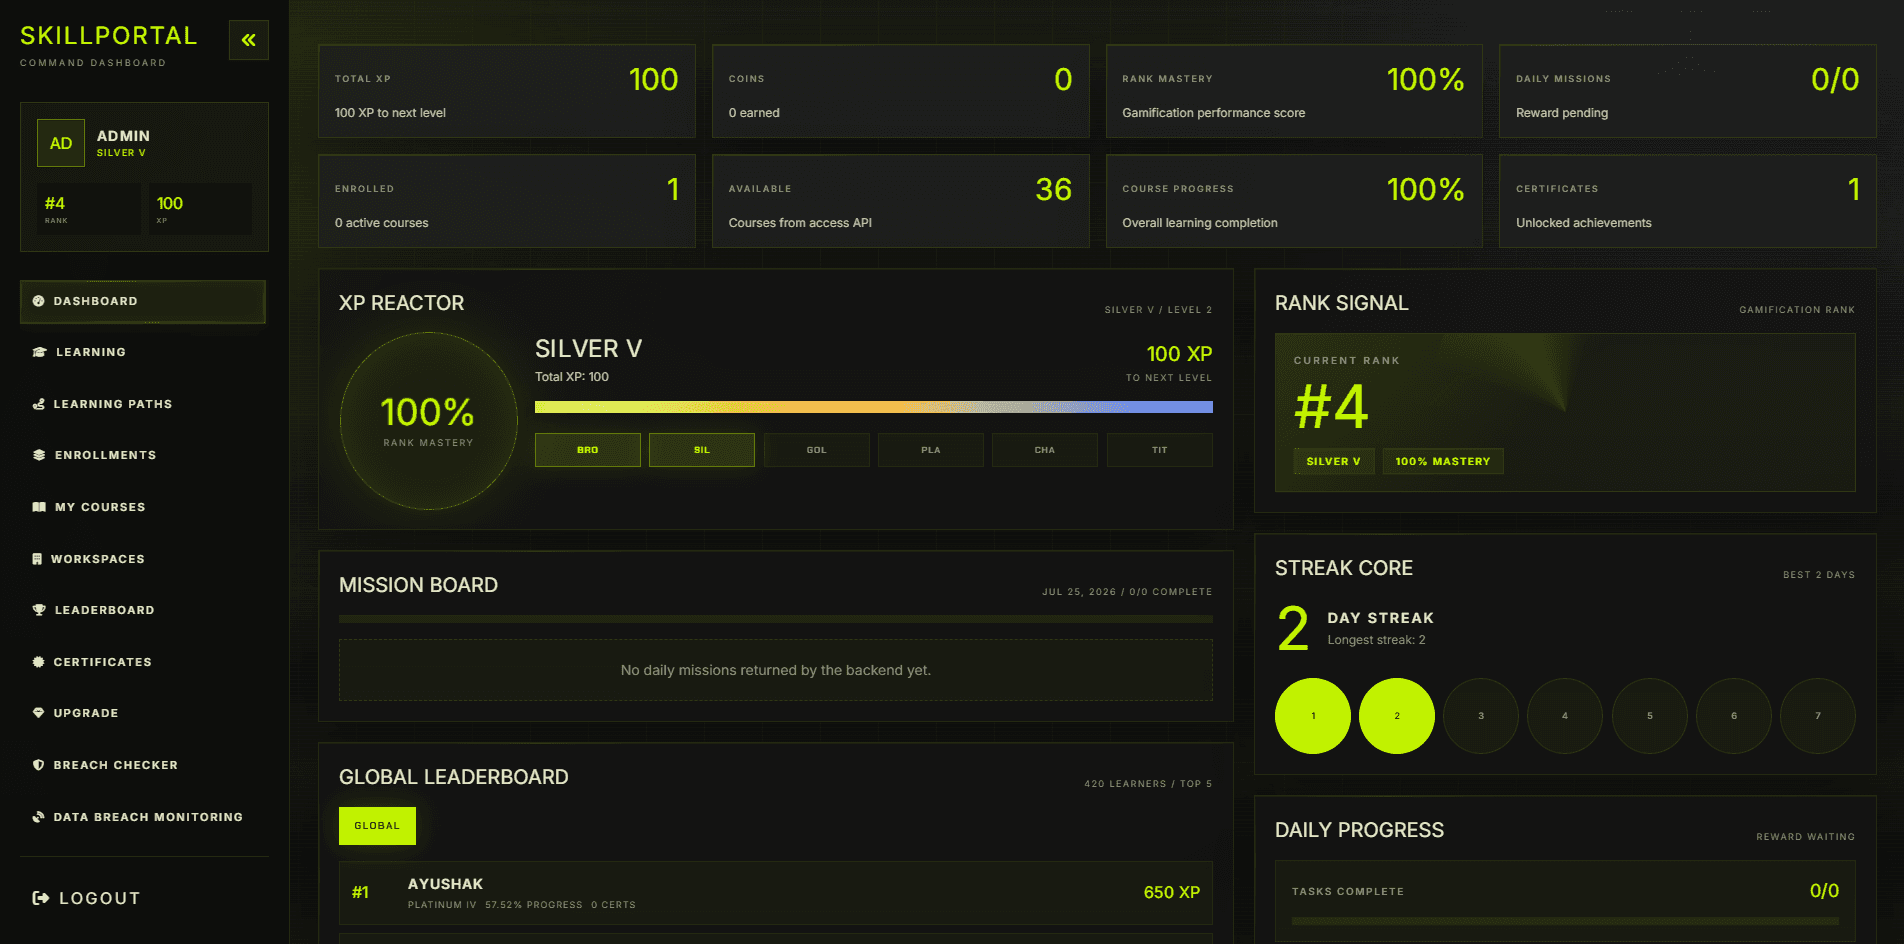Click streak day 2 circle
The image size is (1904, 944).
tap(1397, 716)
